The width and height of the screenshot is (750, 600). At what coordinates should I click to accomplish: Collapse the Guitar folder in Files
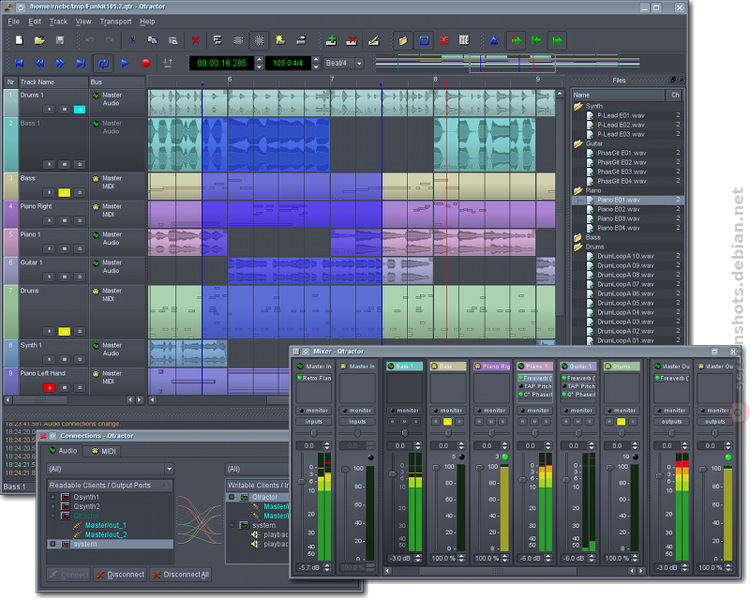(578, 144)
